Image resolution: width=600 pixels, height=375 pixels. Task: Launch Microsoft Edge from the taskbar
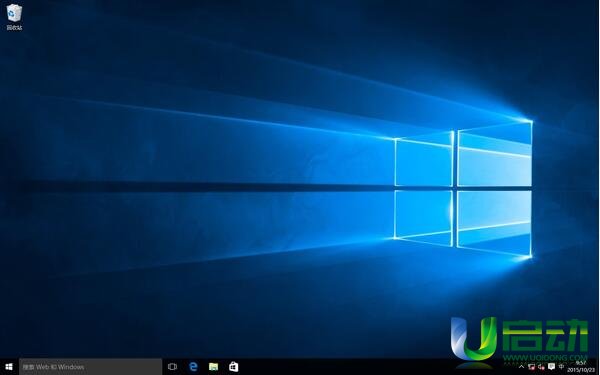click(x=193, y=367)
